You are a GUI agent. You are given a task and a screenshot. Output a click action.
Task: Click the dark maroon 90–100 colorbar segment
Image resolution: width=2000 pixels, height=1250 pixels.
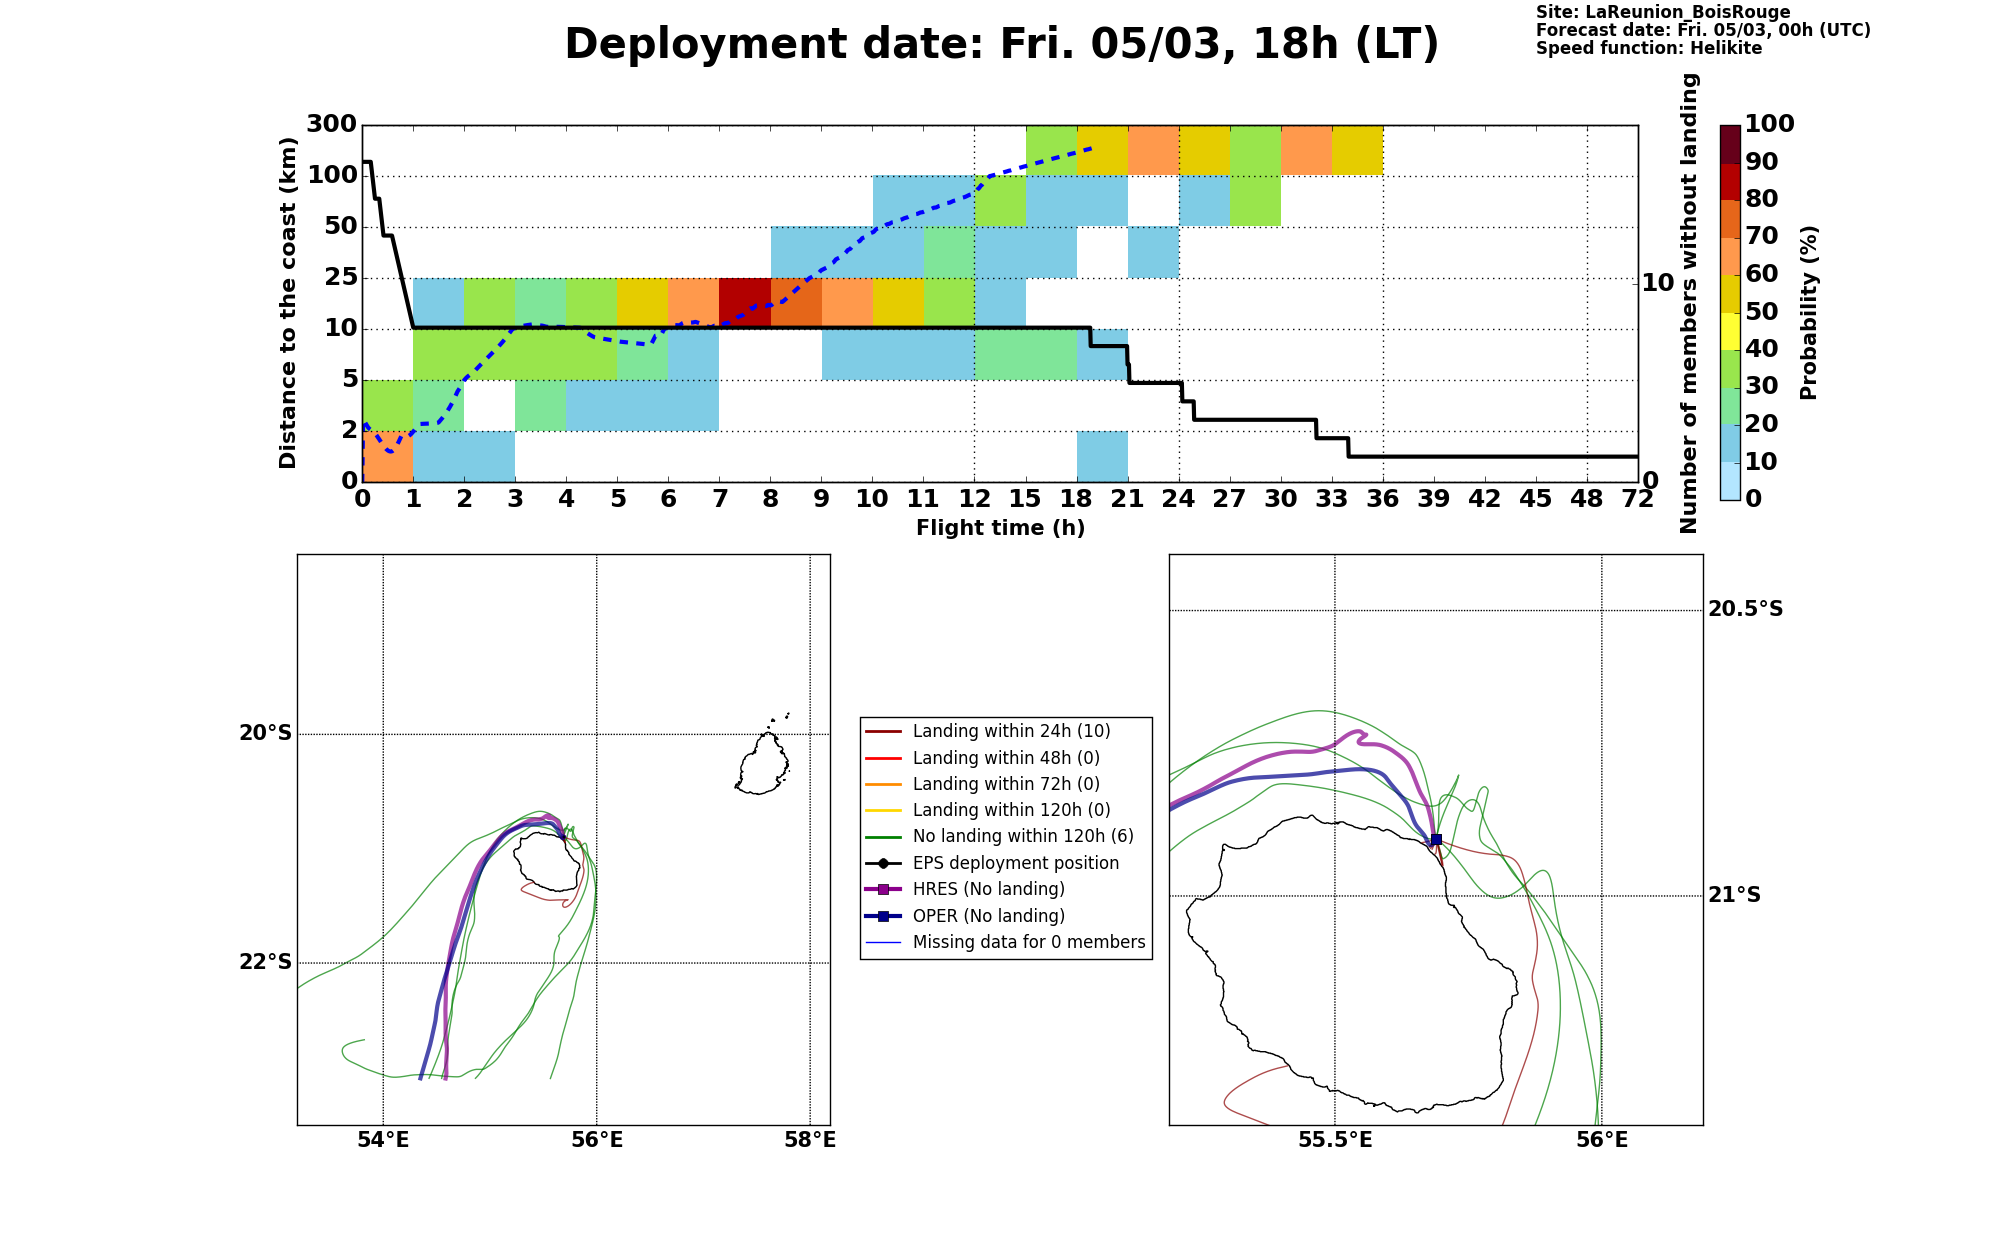click(1730, 144)
